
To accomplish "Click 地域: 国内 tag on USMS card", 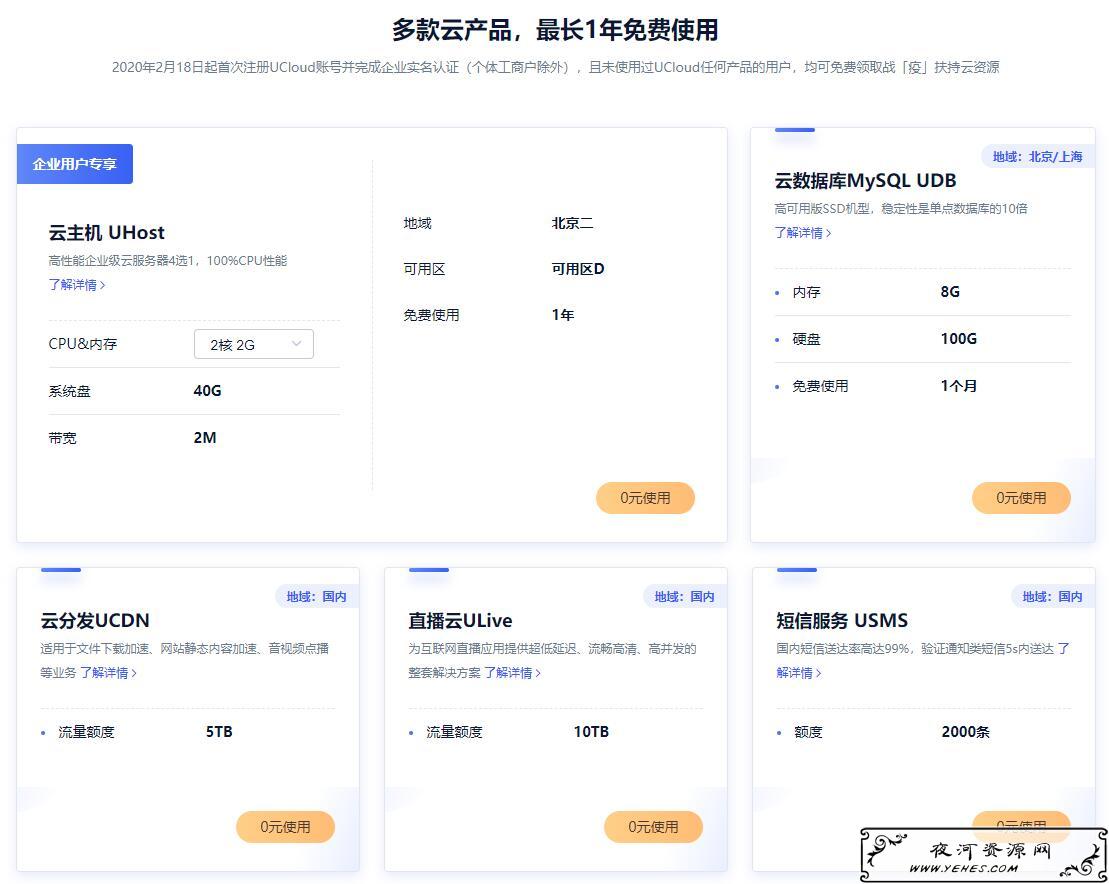I will [x=1052, y=597].
